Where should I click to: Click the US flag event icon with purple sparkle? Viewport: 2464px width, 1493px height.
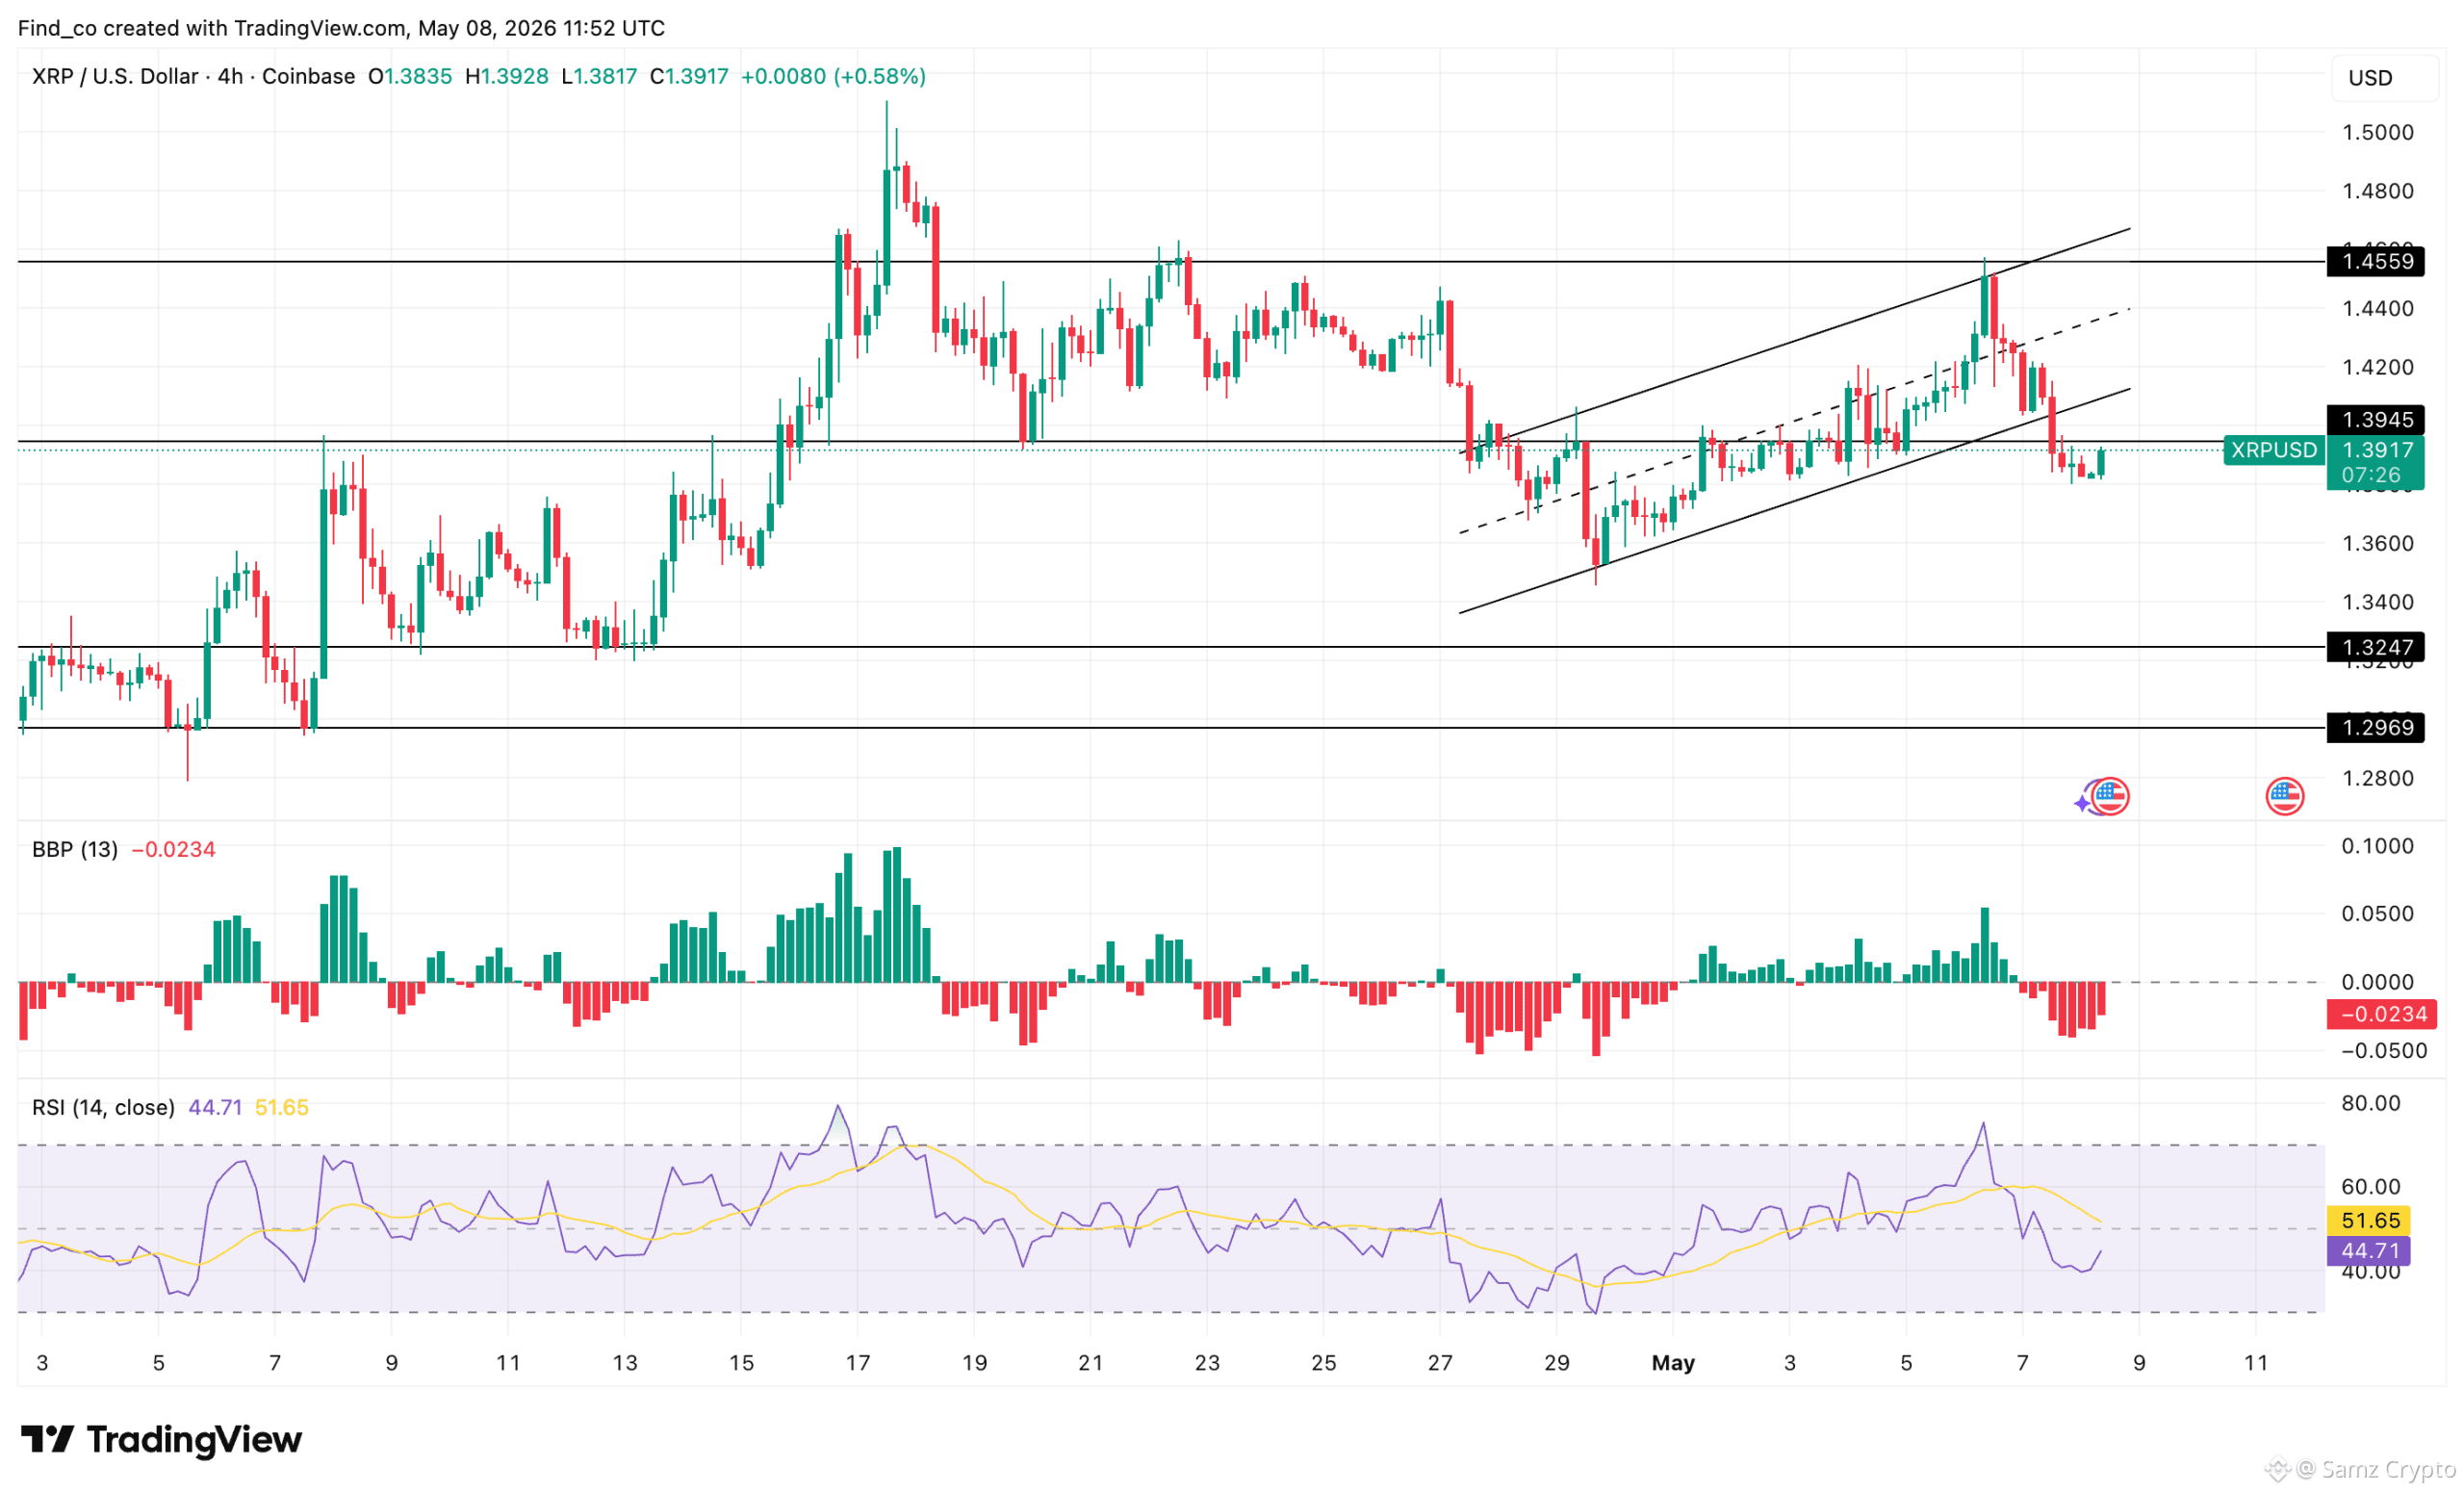point(2102,797)
